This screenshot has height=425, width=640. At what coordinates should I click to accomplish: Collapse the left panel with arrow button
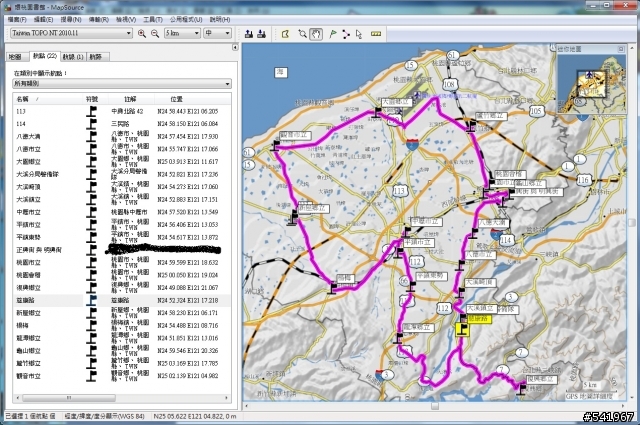[x=235, y=47]
